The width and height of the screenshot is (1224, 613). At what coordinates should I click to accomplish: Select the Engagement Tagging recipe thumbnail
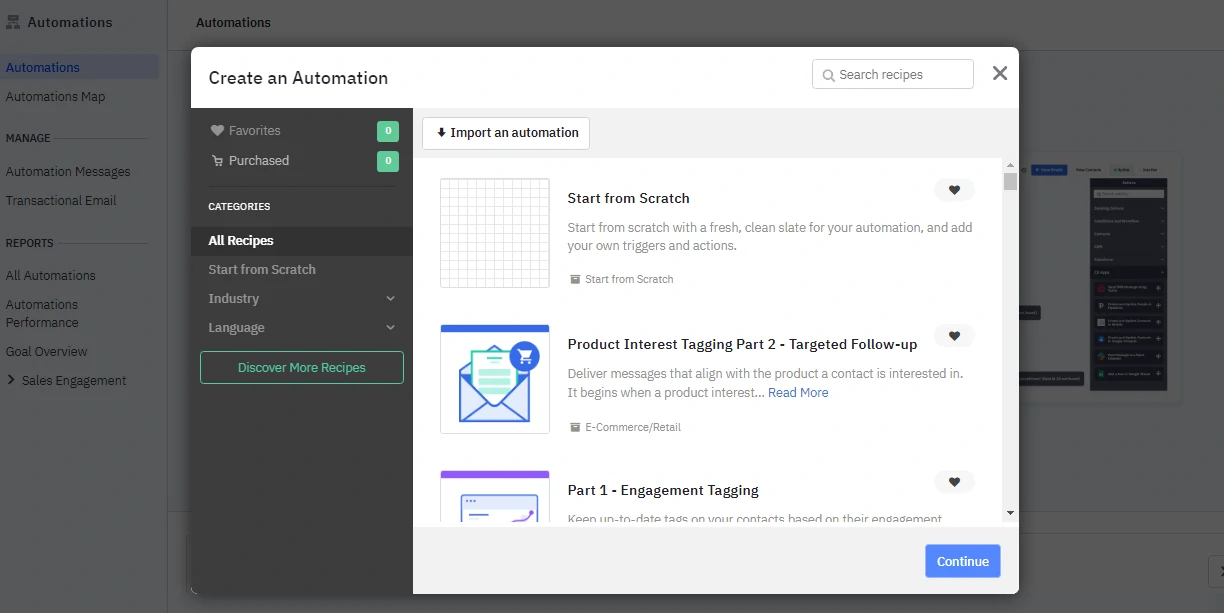pyautogui.click(x=495, y=498)
